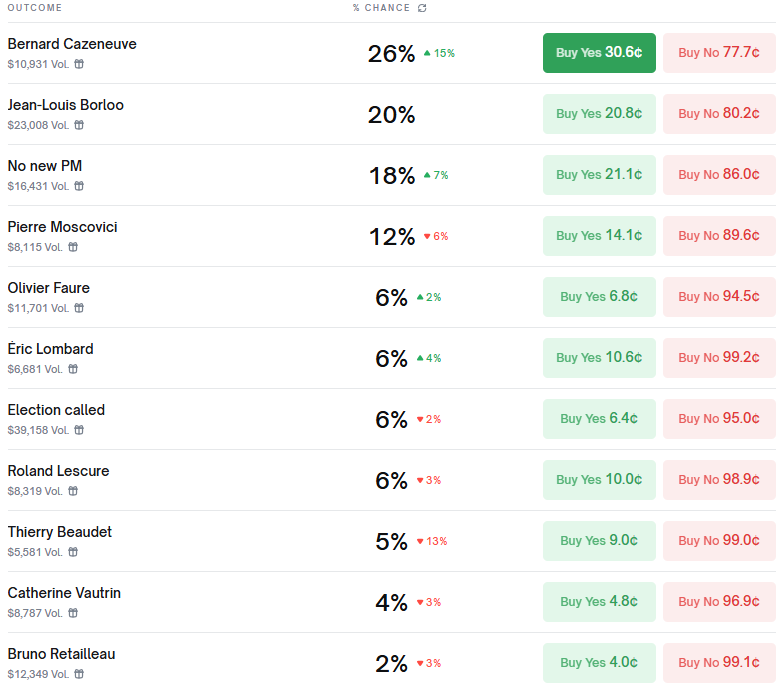Click Buy No 99.1¢ for Bruno Retailleau

point(719,663)
